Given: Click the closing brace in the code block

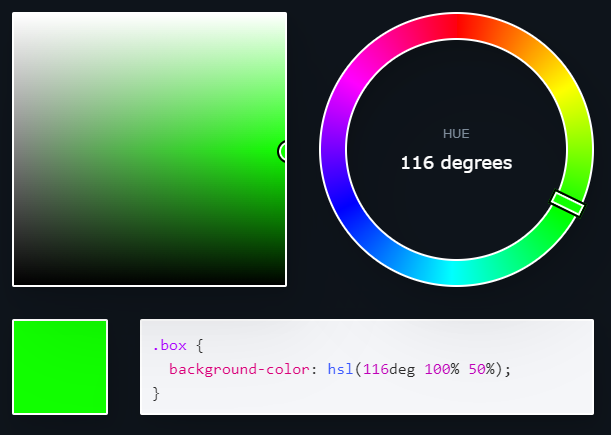Looking at the screenshot, I should [x=156, y=393].
